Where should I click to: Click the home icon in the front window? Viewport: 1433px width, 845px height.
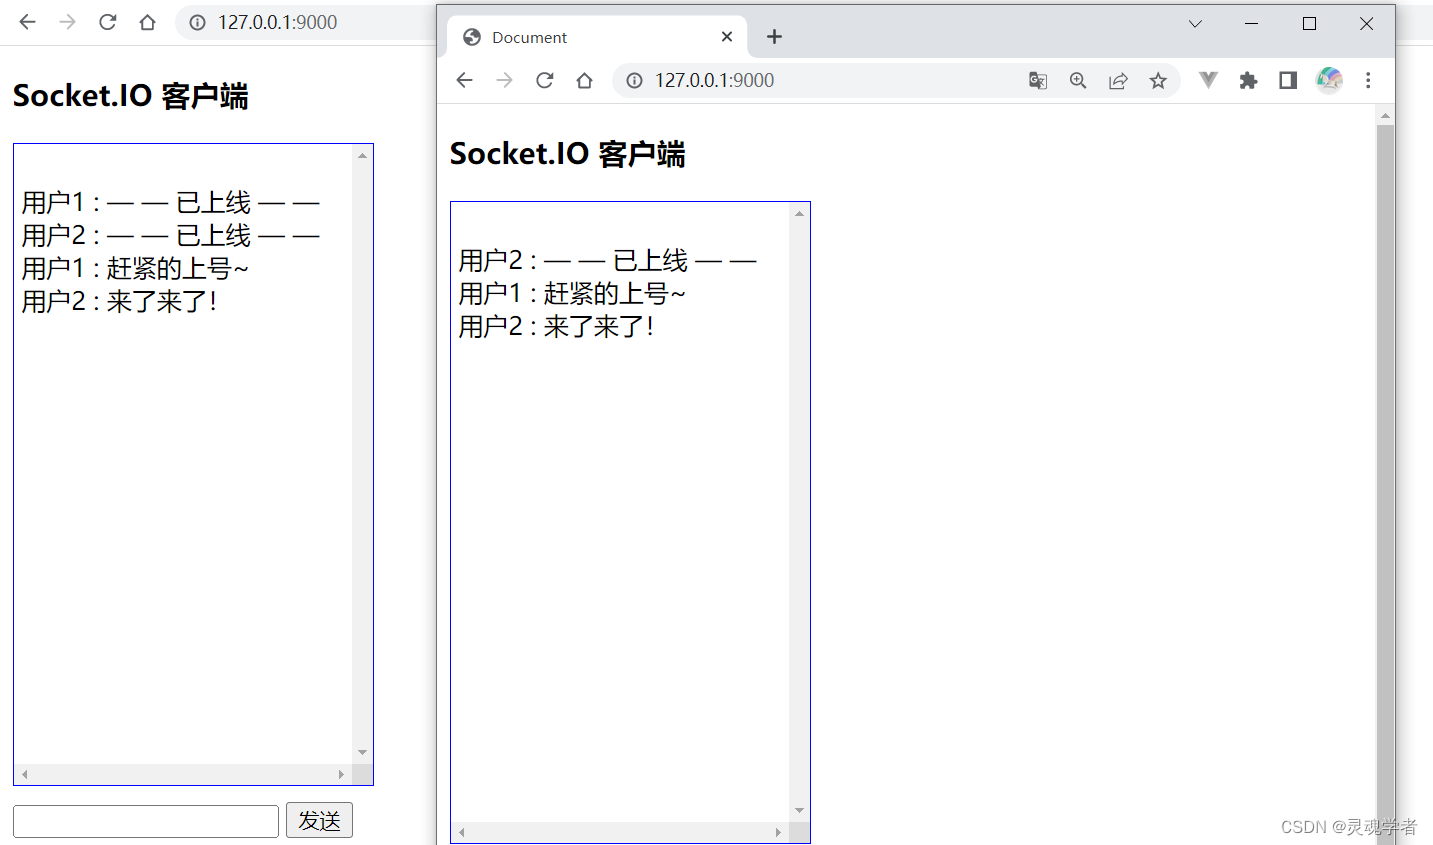[584, 80]
